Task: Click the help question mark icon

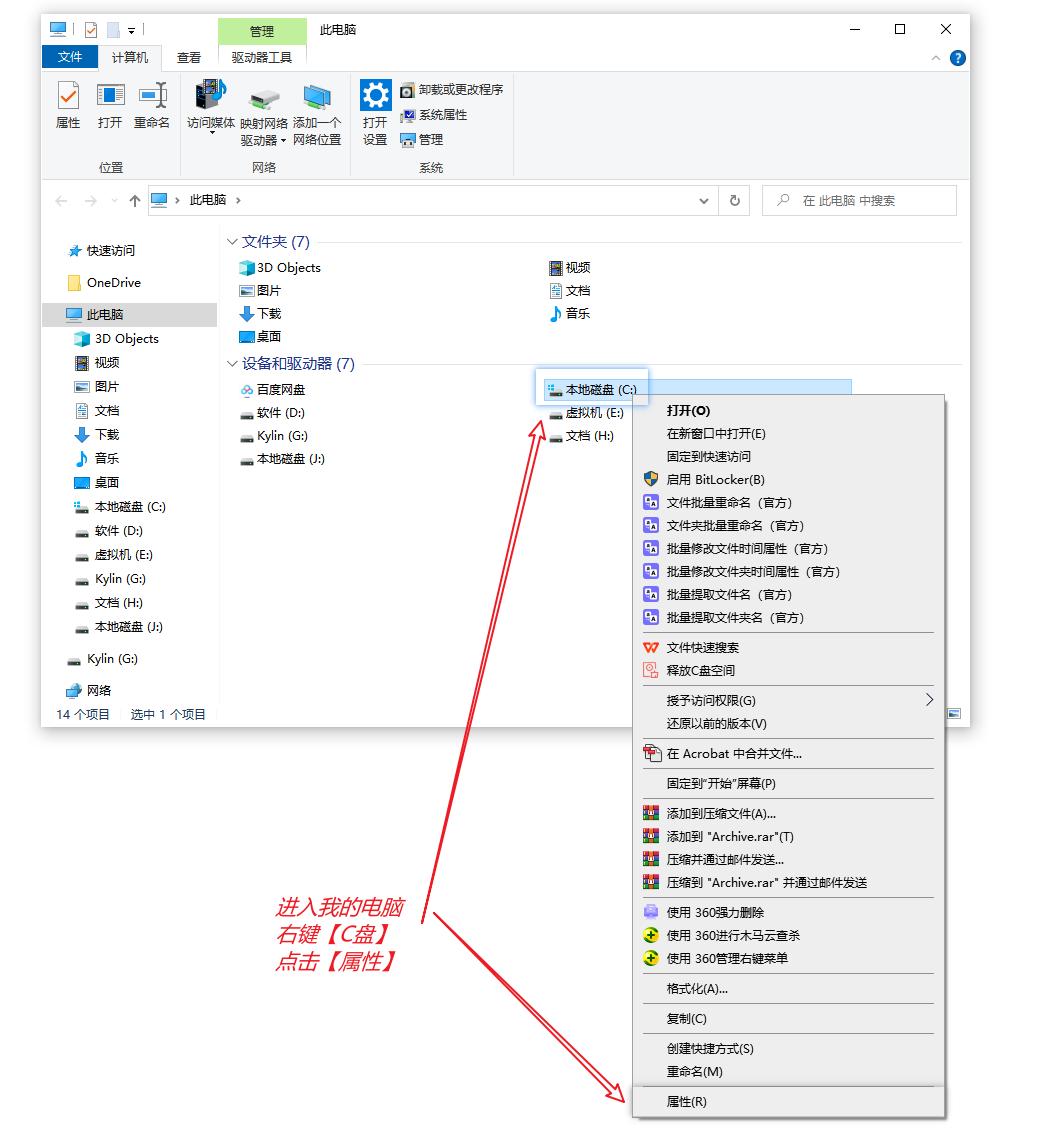Action: (957, 58)
